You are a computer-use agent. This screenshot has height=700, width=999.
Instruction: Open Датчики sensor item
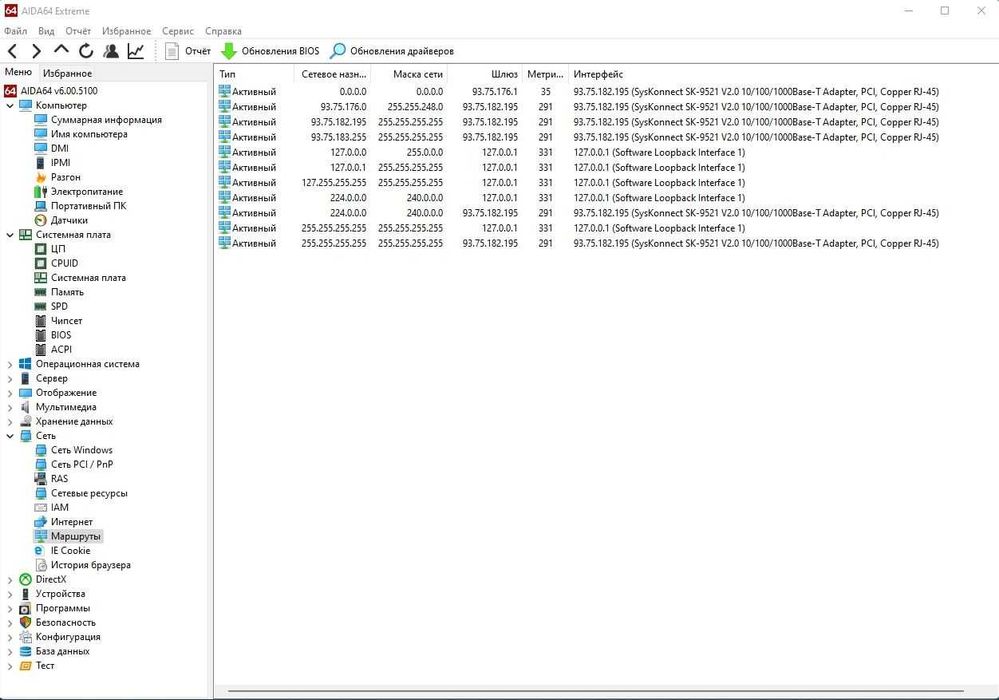pyautogui.click(x=69, y=220)
